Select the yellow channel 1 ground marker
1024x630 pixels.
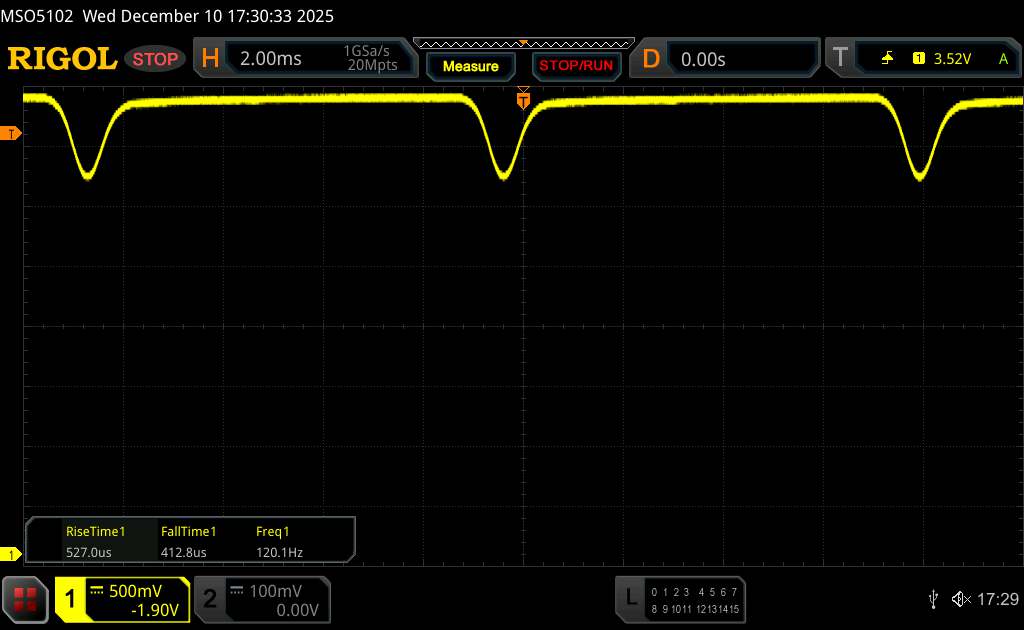point(12,554)
